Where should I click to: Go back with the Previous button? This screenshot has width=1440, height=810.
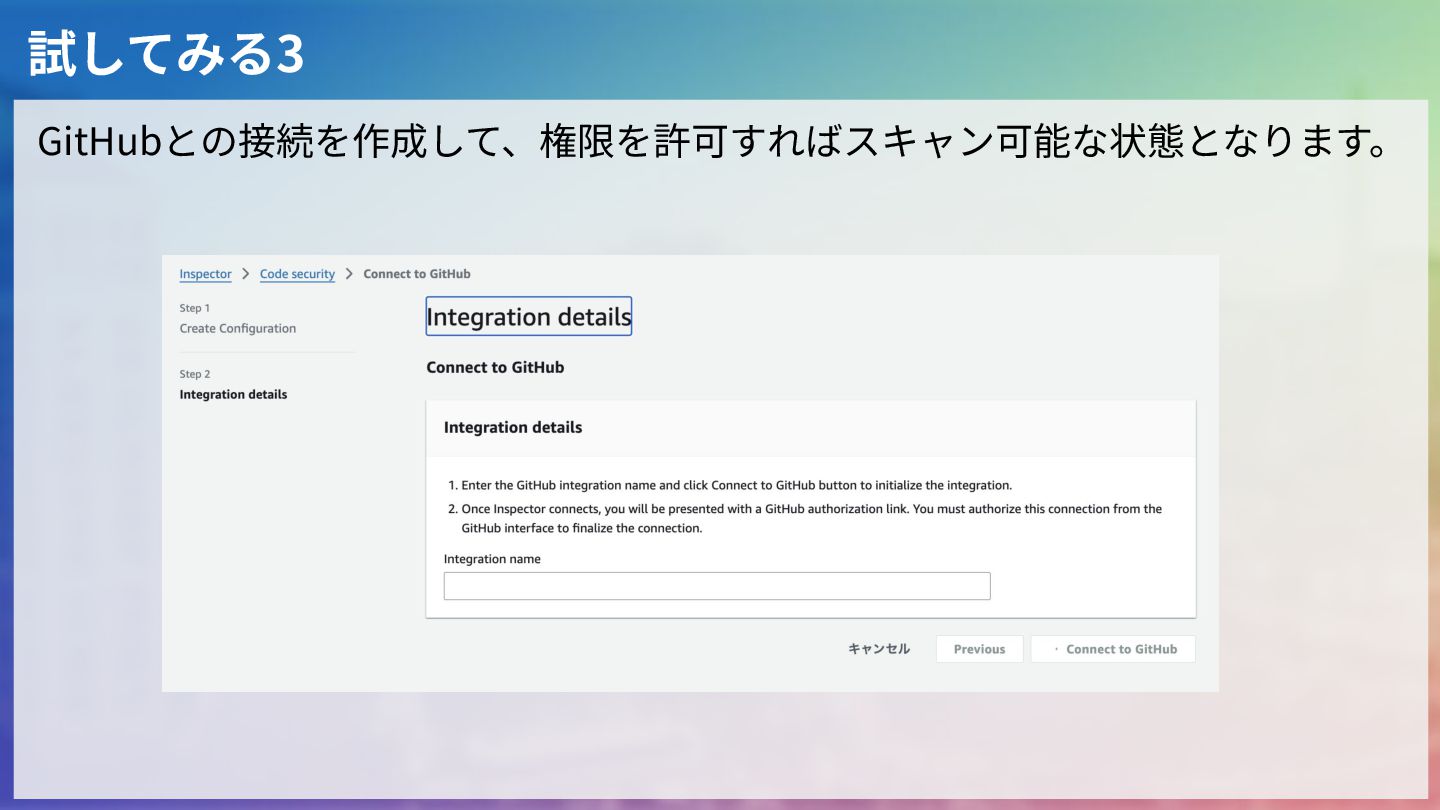[x=979, y=649]
